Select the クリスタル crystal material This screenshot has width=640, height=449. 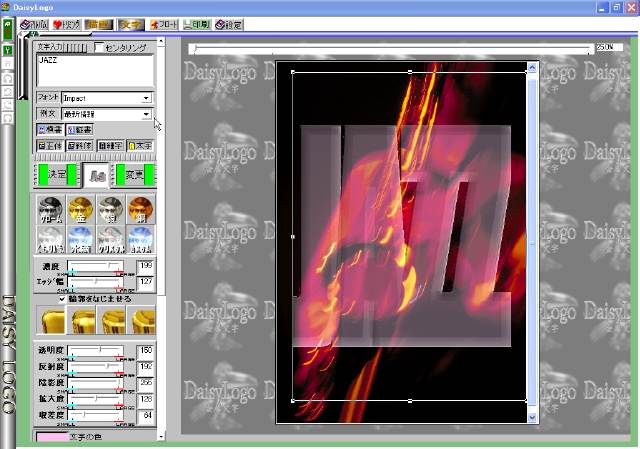(111, 240)
